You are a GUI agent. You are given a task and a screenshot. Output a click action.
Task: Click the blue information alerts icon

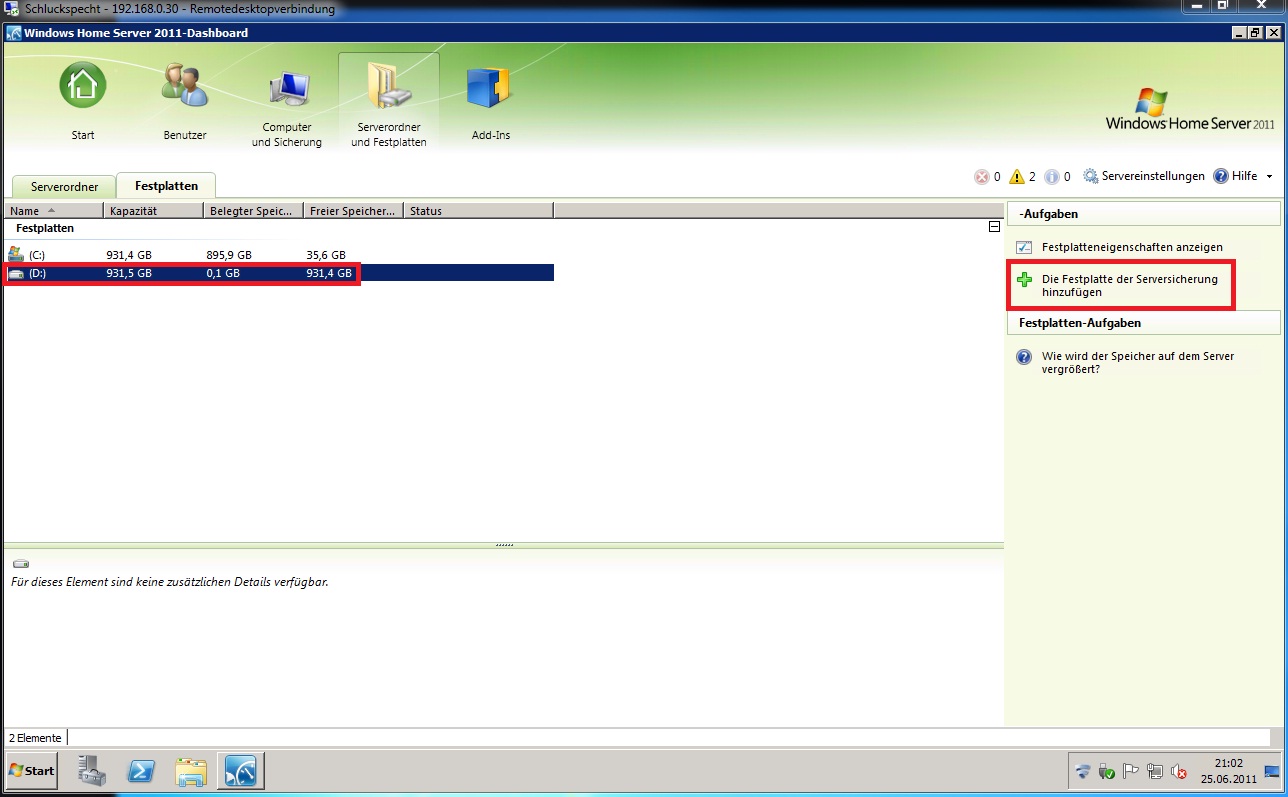coord(1052,177)
